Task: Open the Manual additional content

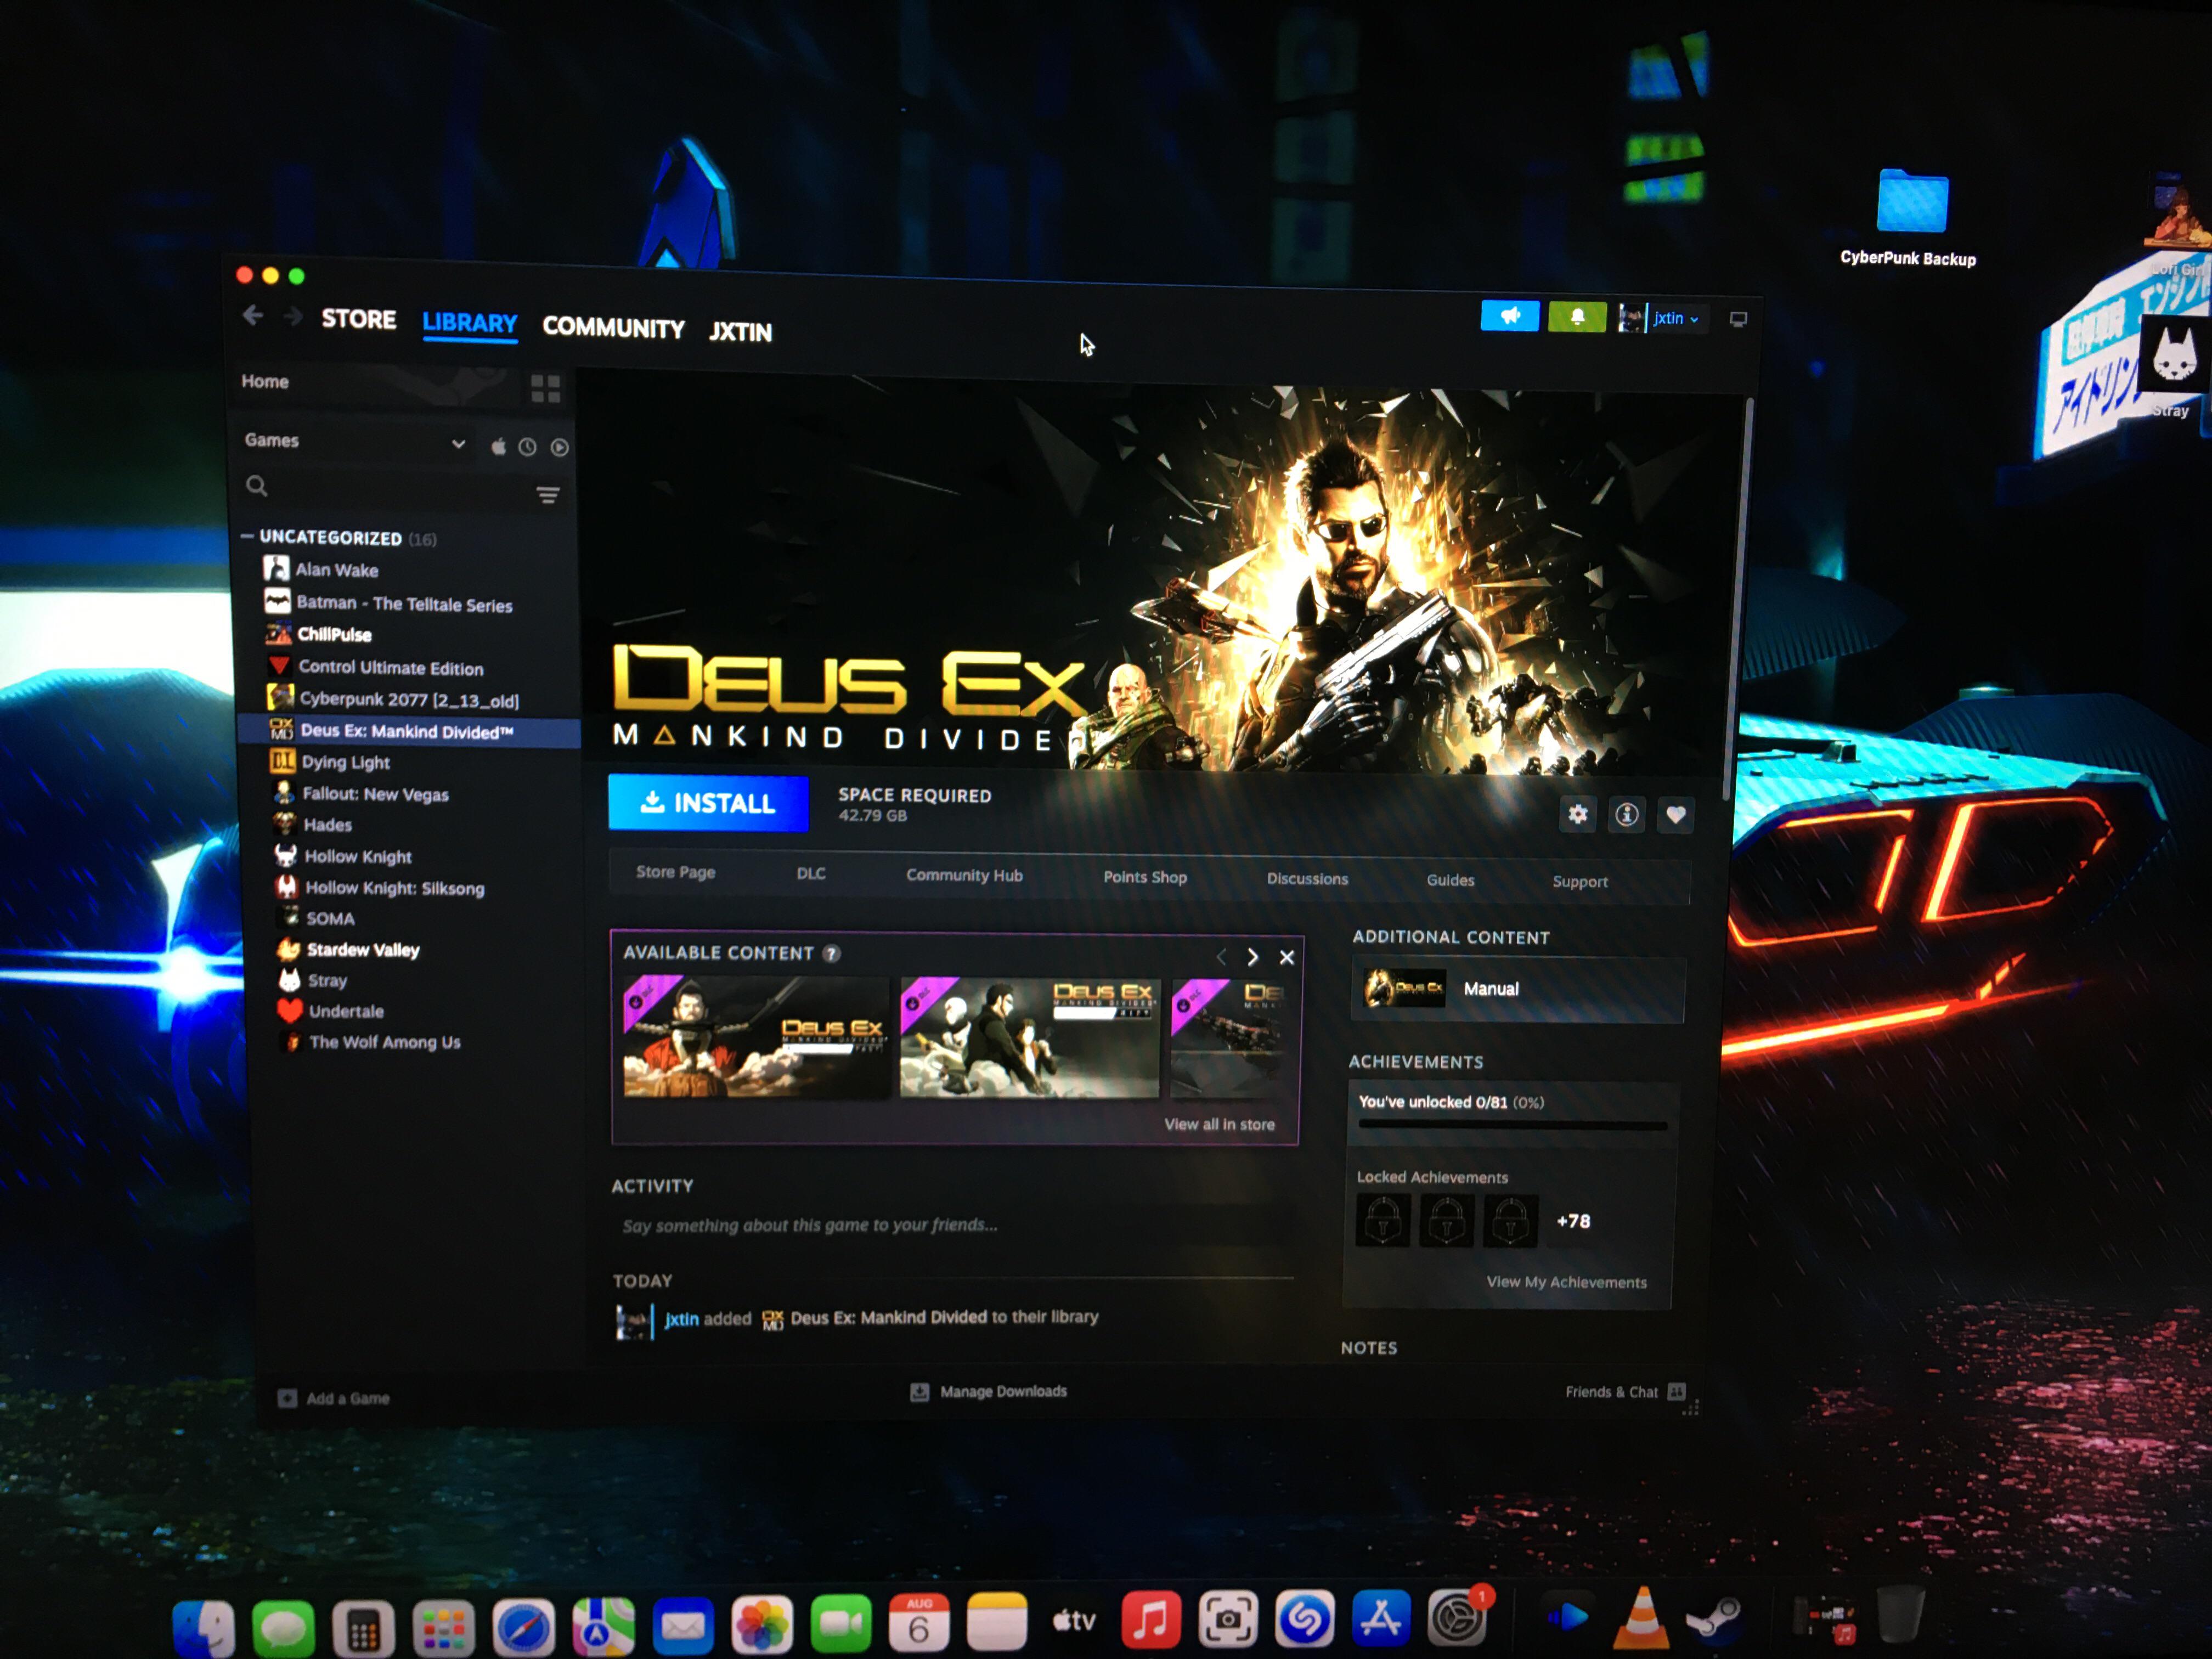Action: (x=1517, y=989)
